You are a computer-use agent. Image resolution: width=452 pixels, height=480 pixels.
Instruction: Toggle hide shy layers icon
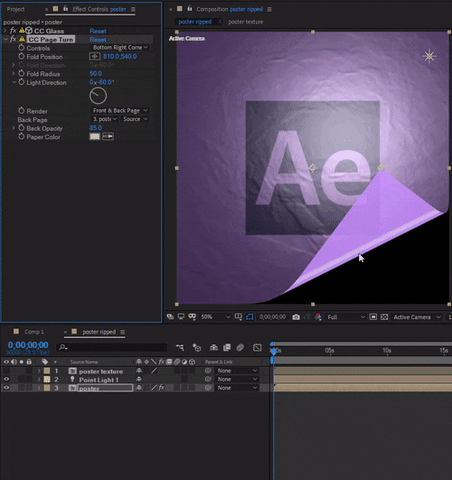click(214, 348)
